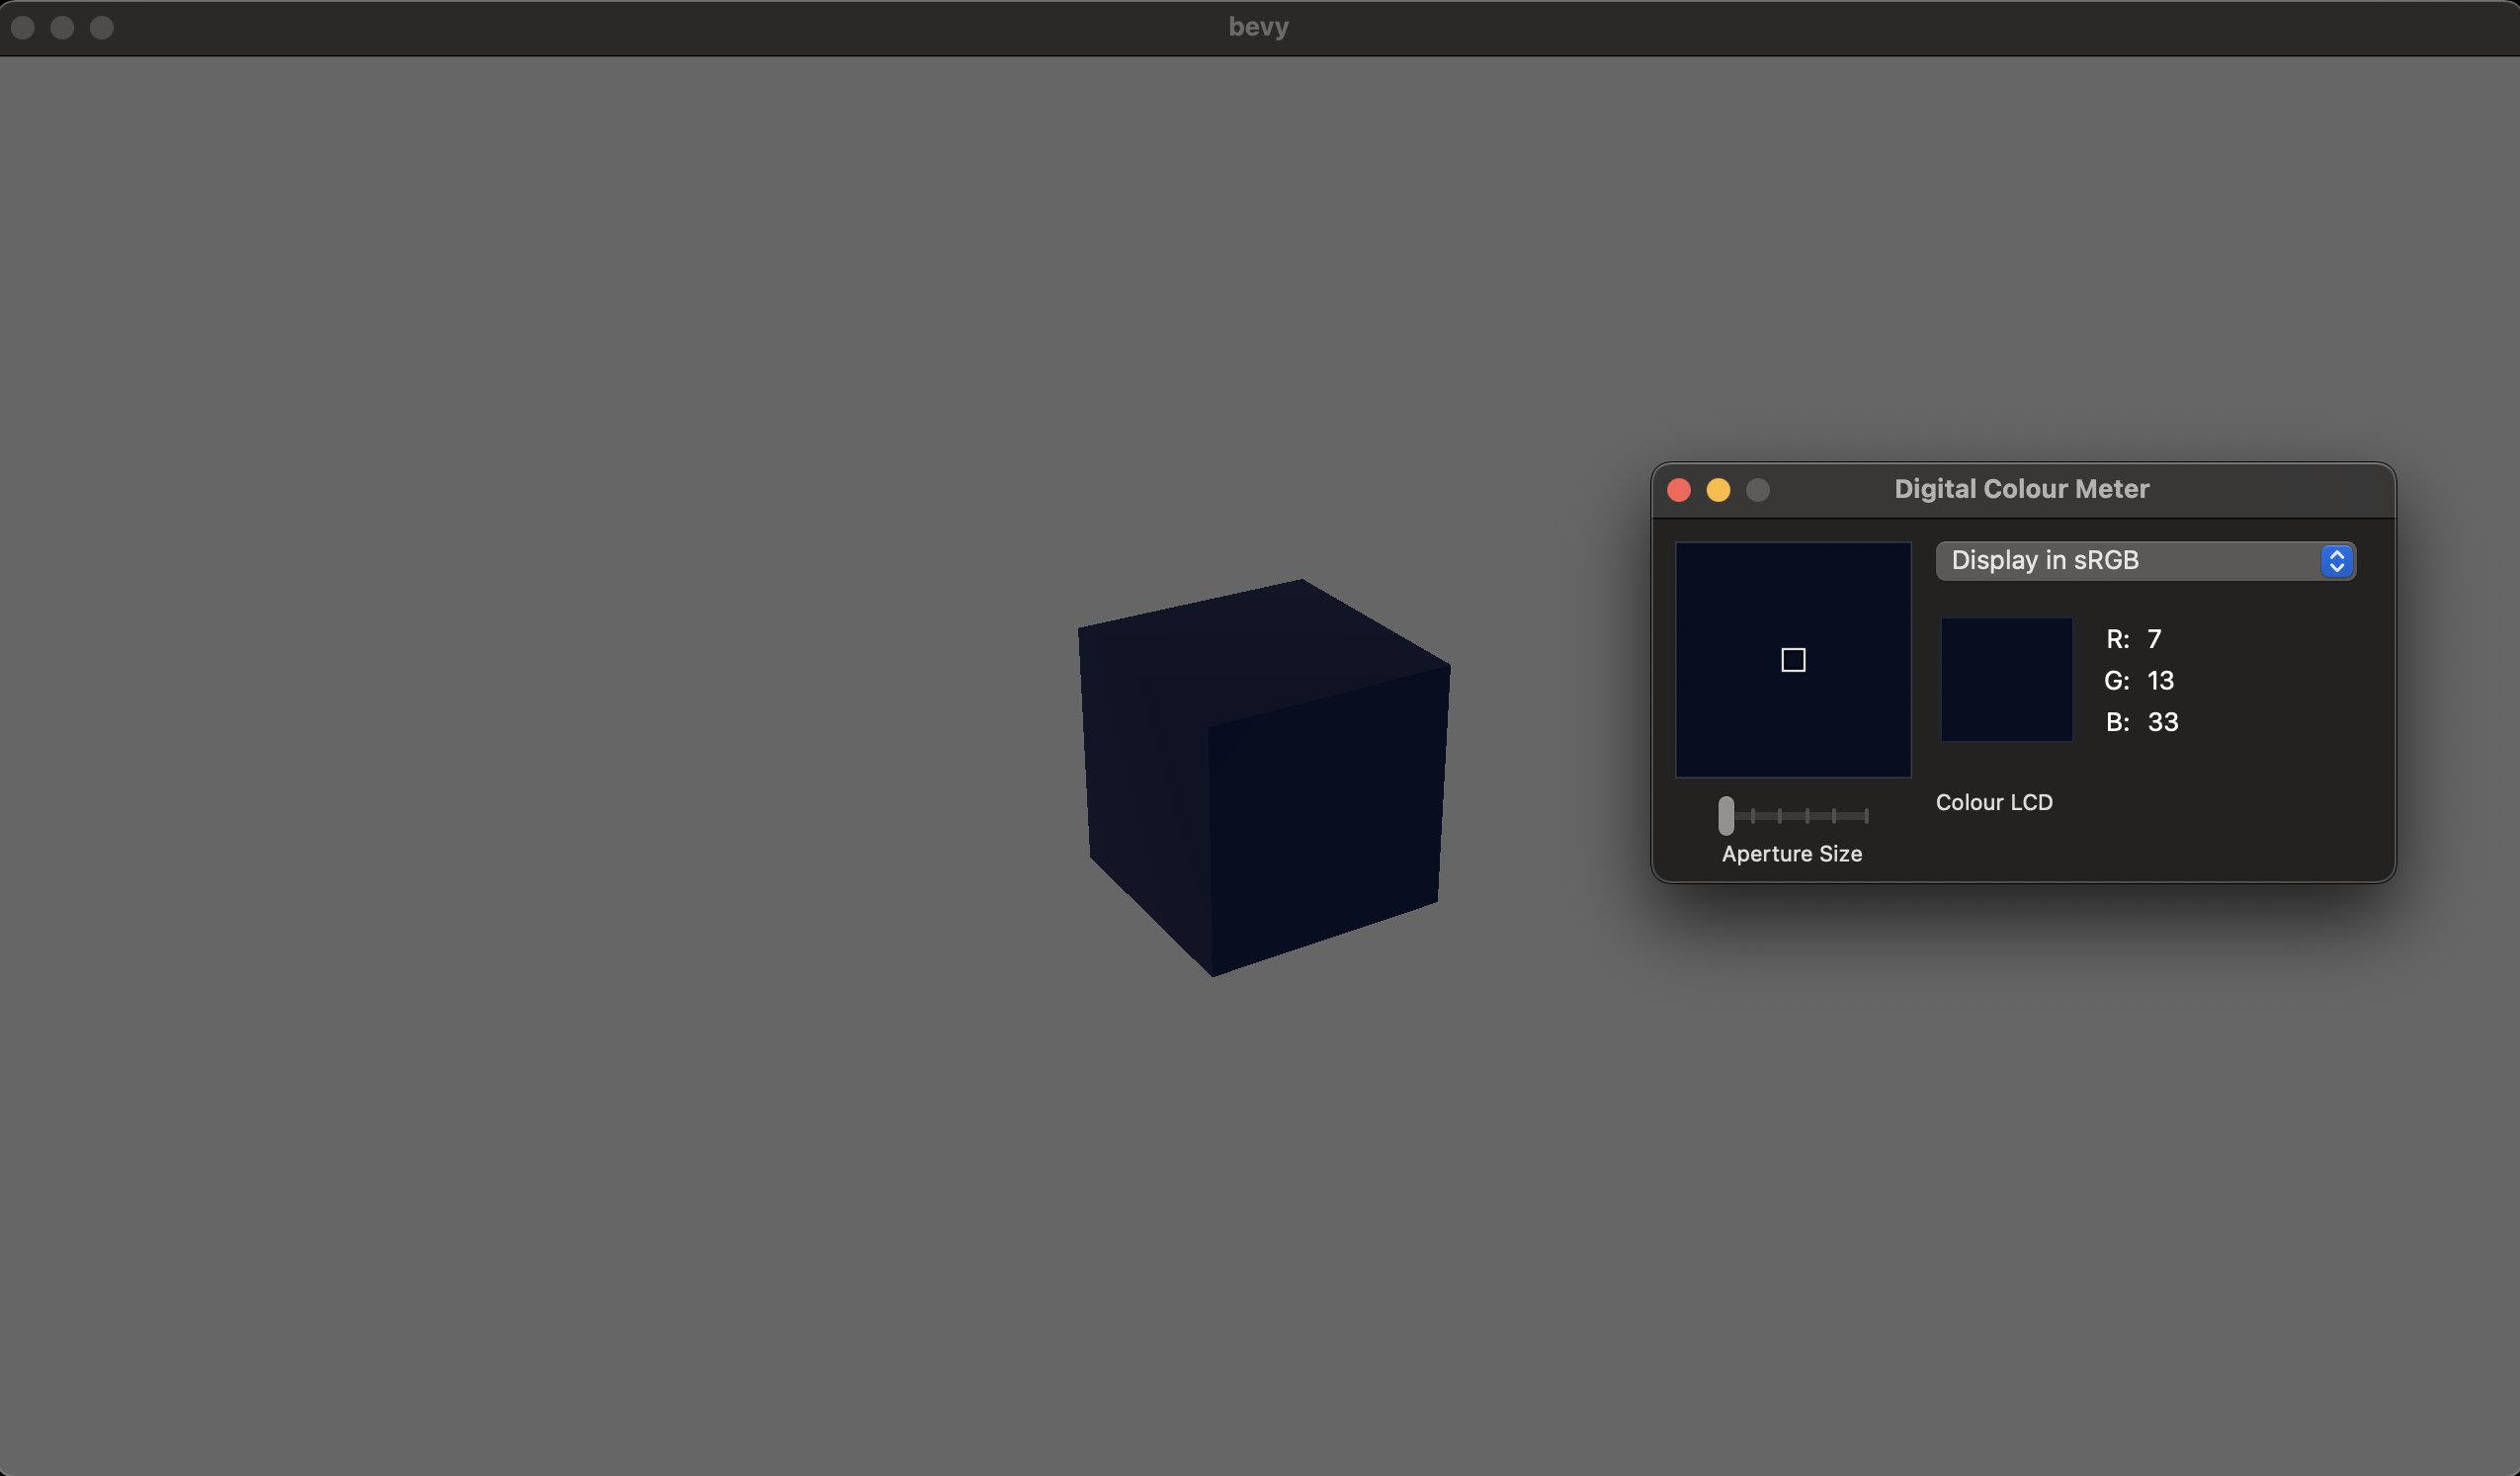Click the Digital Colour Meter title bar
The image size is (2520, 1476).
[2021, 489]
